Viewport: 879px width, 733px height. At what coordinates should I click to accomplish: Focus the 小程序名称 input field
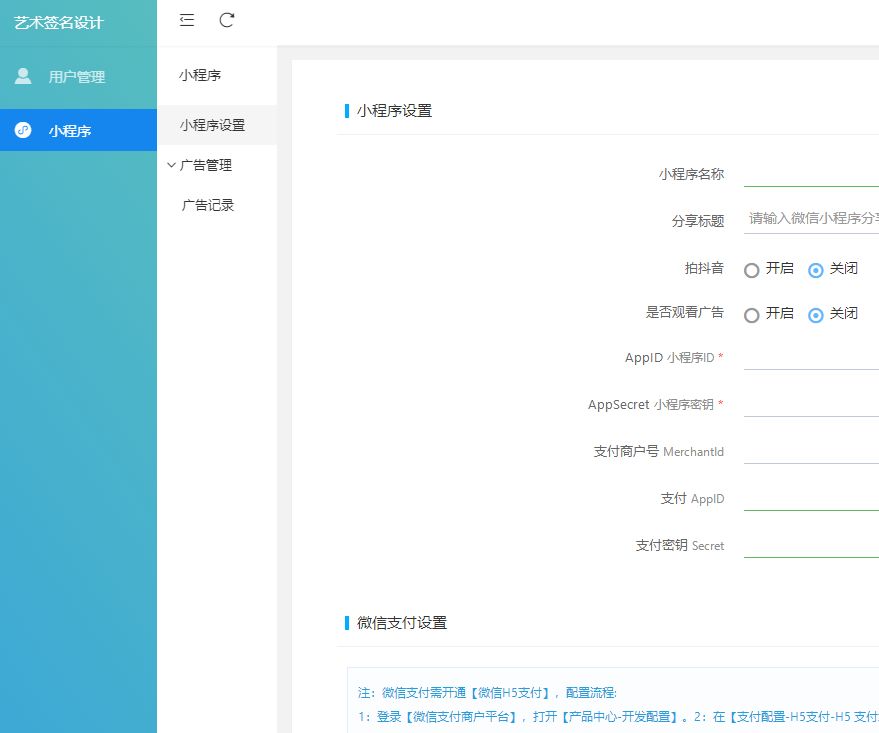[x=811, y=173]
